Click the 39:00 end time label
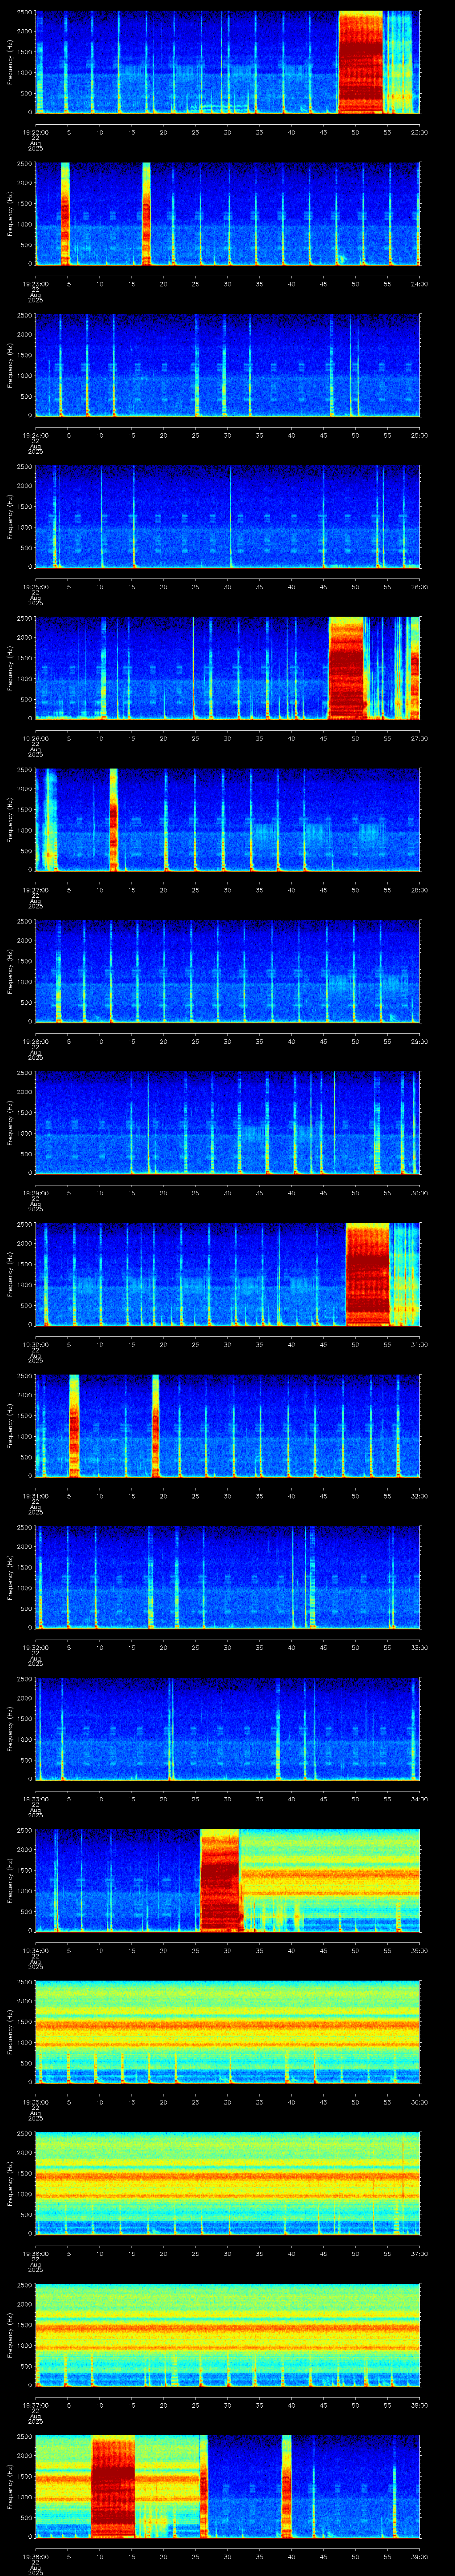 (x=419, y=2556)
